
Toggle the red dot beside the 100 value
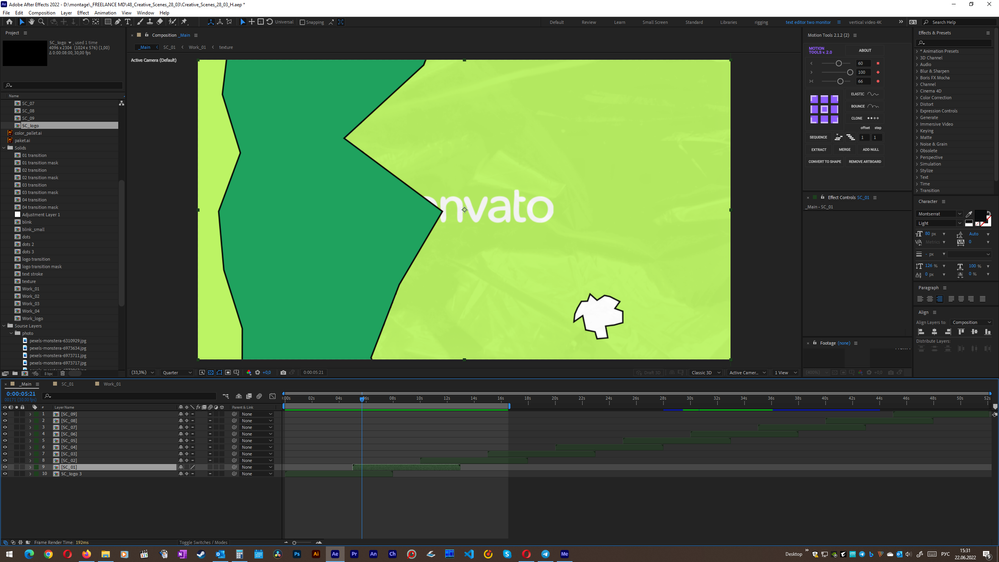pyautogui.click(x=878, y=72)
